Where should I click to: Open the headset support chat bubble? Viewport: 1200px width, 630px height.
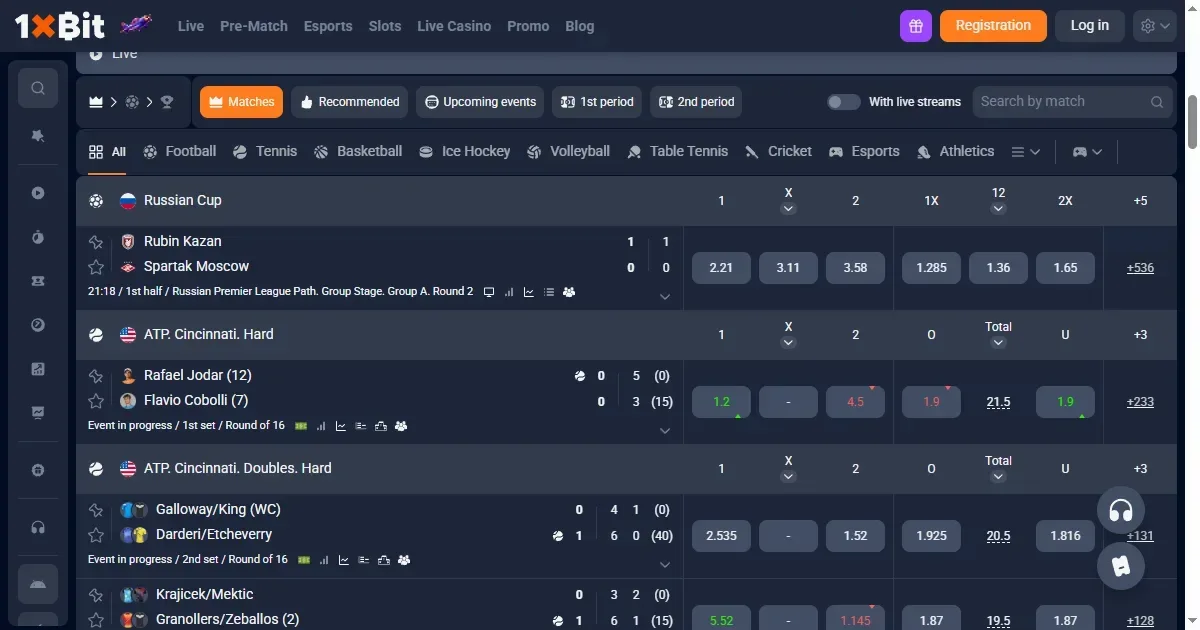1121,511
